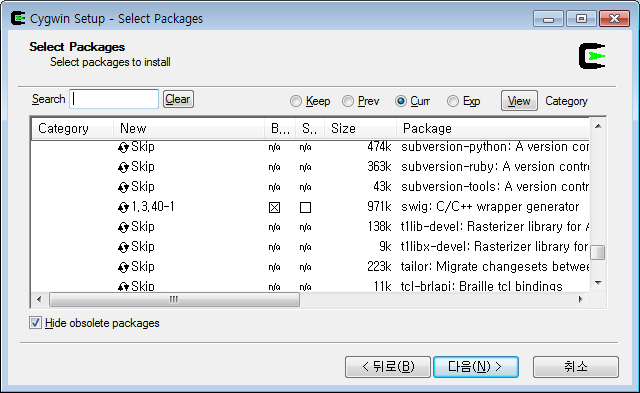The width and height of the screenshot is (640, 393).
Task: Toggle Hide obsolete packages checkbox
Action: pyautogui.click(x=35, y=323)
